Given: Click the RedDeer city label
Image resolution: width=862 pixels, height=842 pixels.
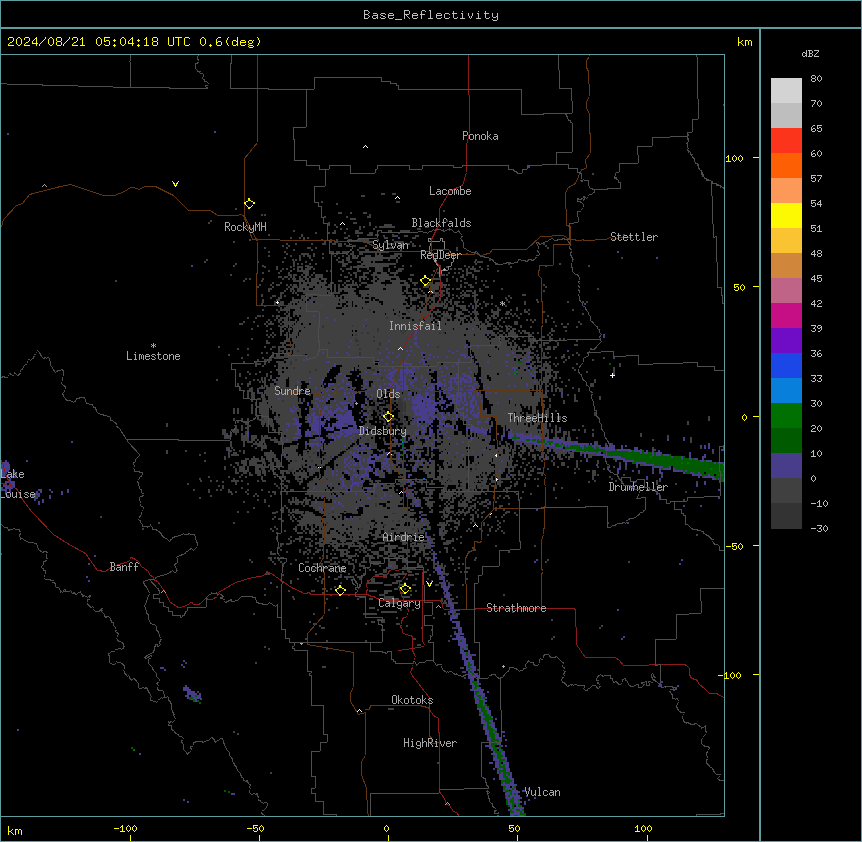Looking at the screenshot, I should tap(440, 255).
